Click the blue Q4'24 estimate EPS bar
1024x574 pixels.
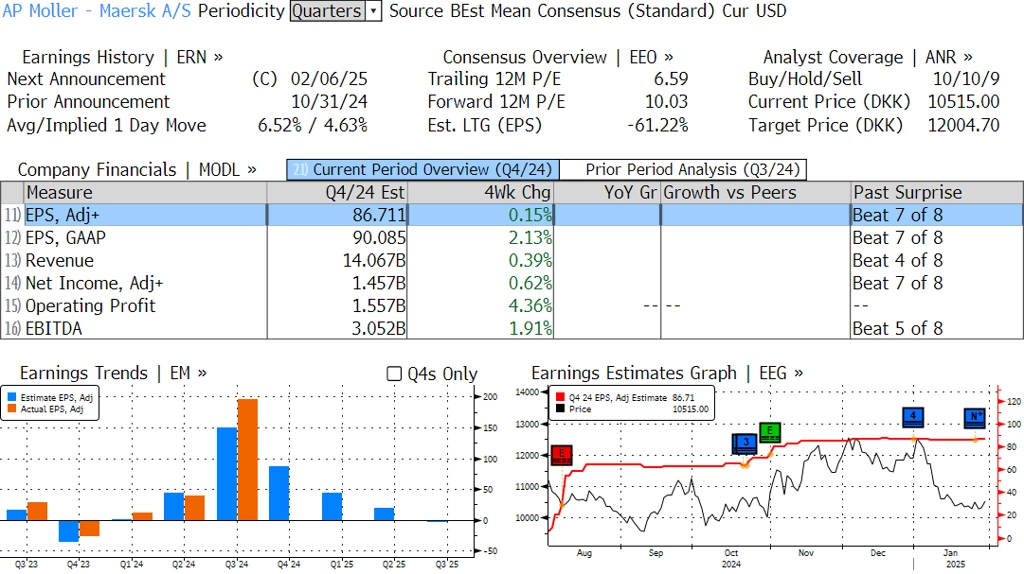280,494
